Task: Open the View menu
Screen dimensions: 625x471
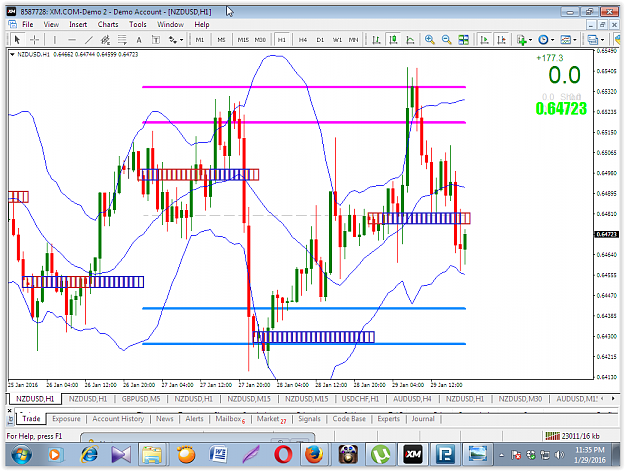Action: pyautogui.click(x=51, y=24)
